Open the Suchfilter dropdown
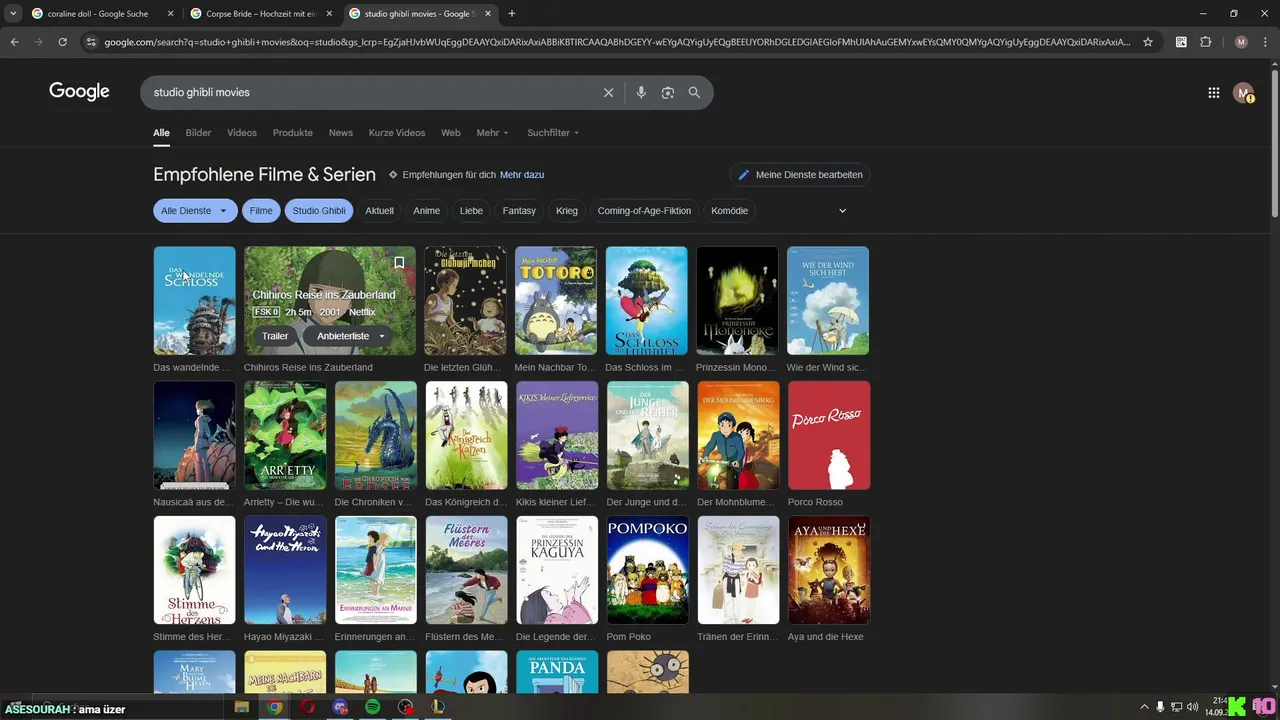 (553, 133)
